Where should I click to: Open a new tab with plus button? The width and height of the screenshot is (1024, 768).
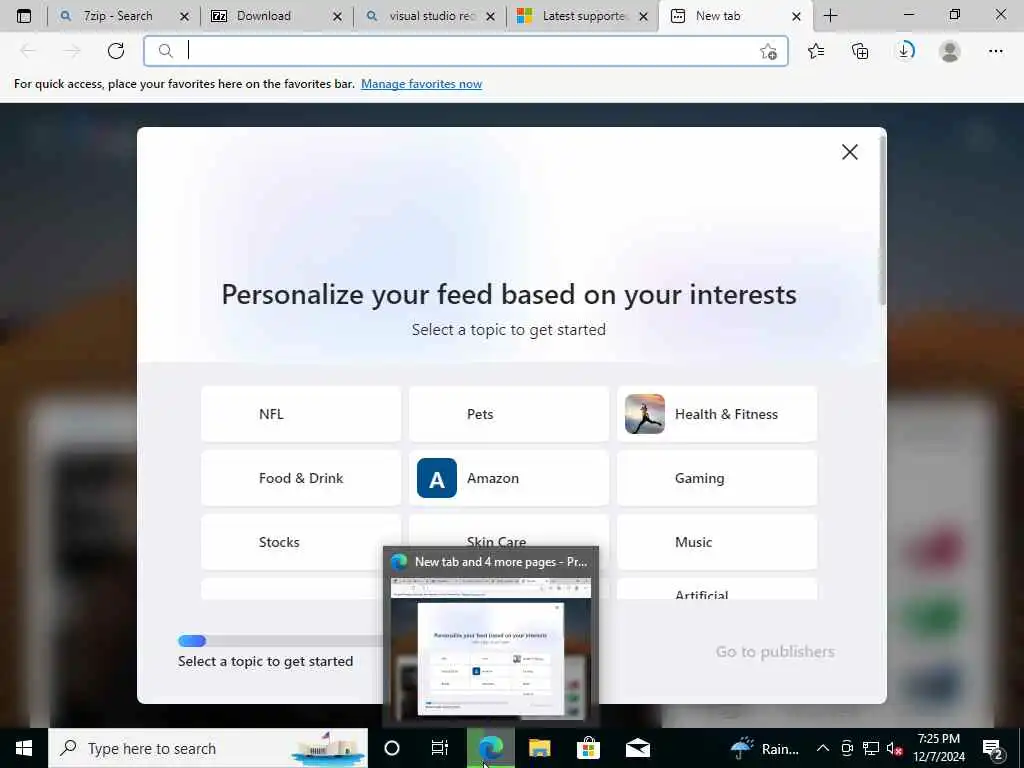coord(831,16)
